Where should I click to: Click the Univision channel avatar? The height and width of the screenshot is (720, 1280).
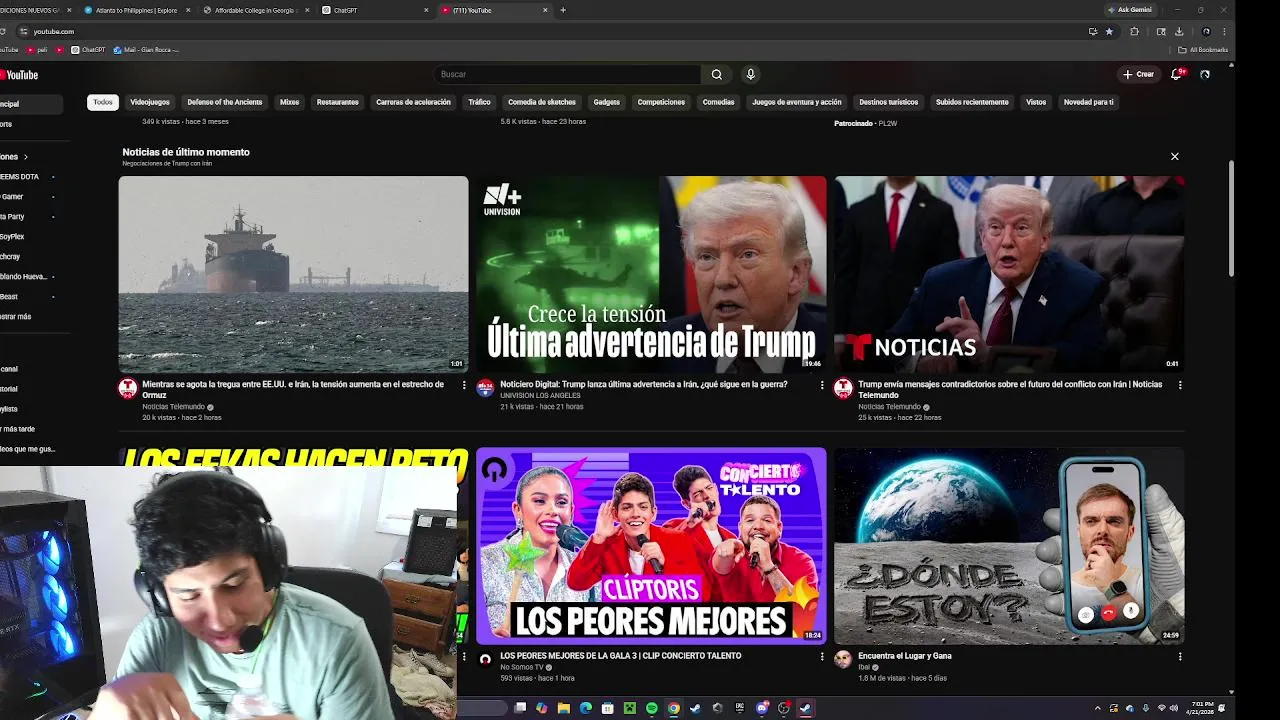pyautogui.click(x=485, y=389)
